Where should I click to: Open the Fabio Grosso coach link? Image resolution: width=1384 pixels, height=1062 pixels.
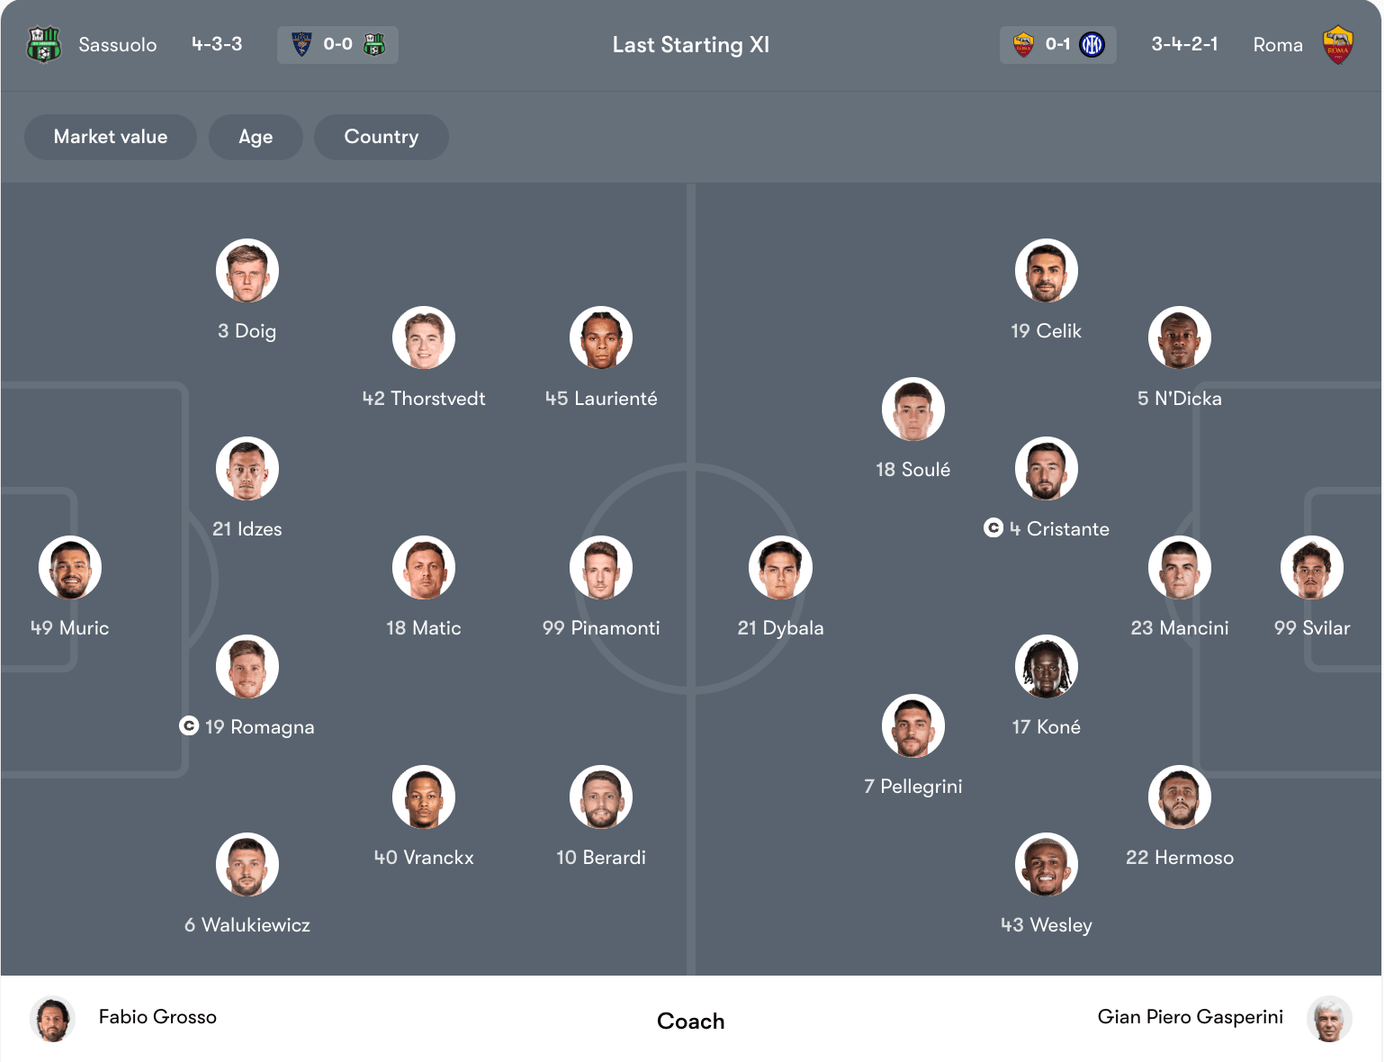coord(157,1017)
